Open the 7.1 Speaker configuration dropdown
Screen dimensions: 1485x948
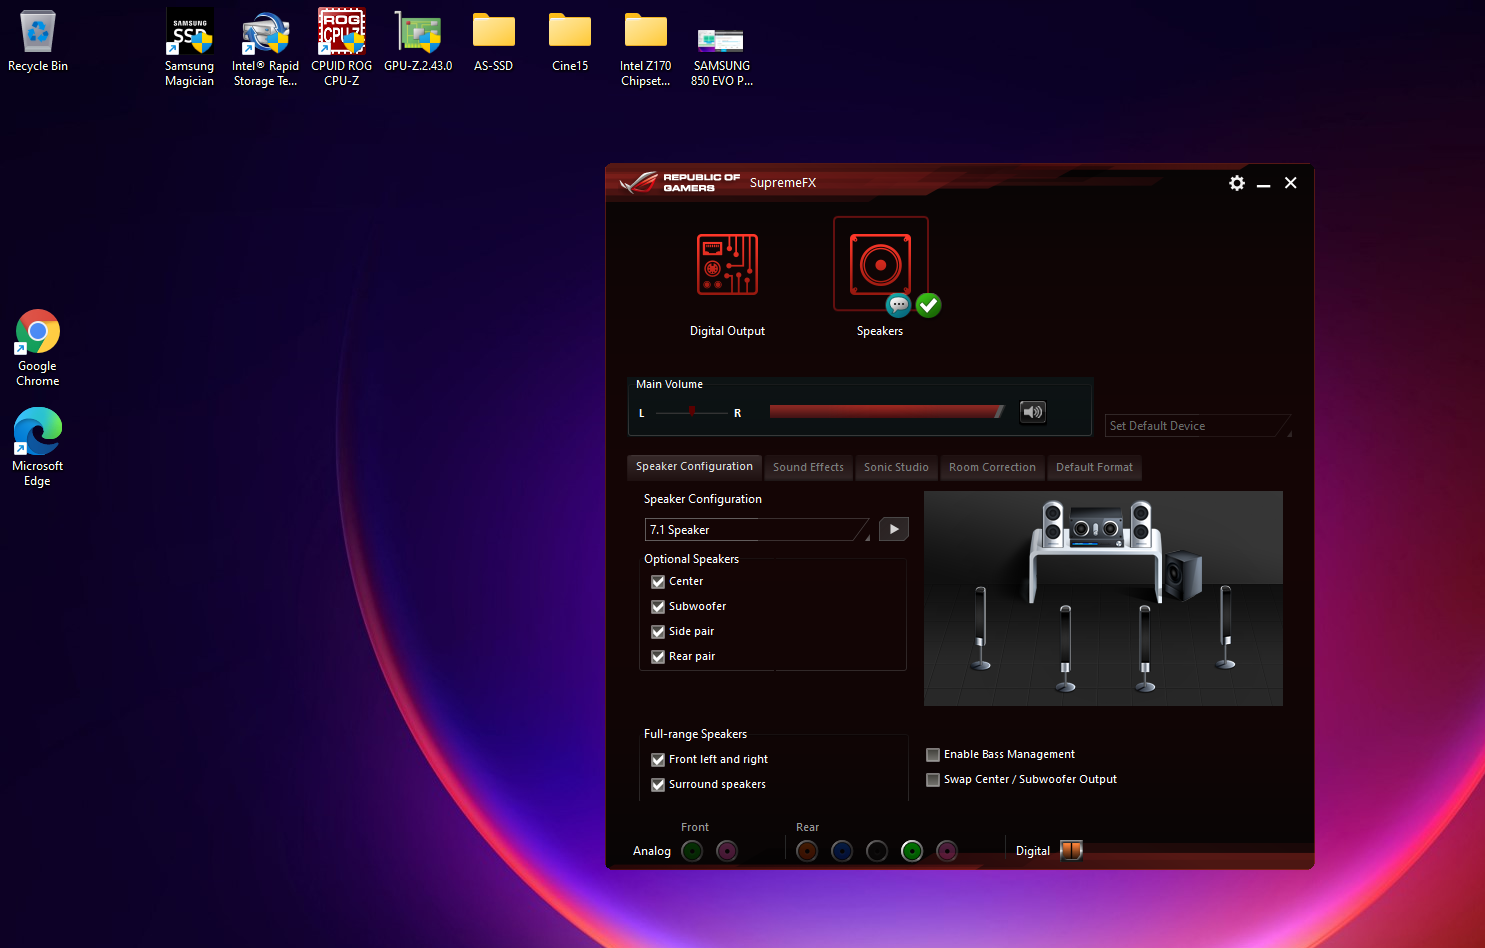pos(758,530)
